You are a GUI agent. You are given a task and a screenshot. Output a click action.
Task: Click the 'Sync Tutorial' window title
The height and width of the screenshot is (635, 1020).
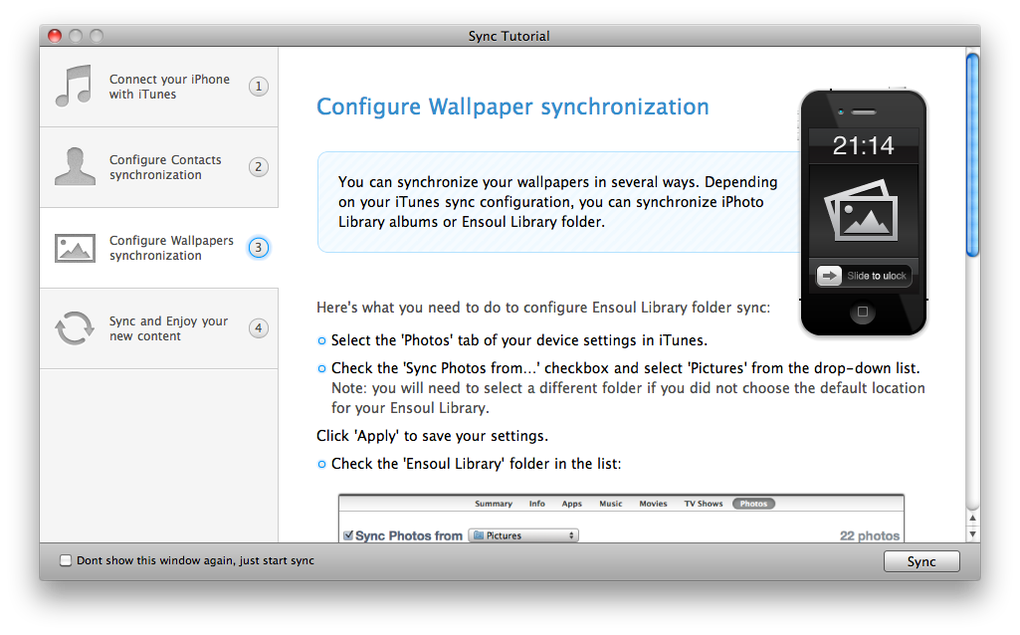pos(509,36)
